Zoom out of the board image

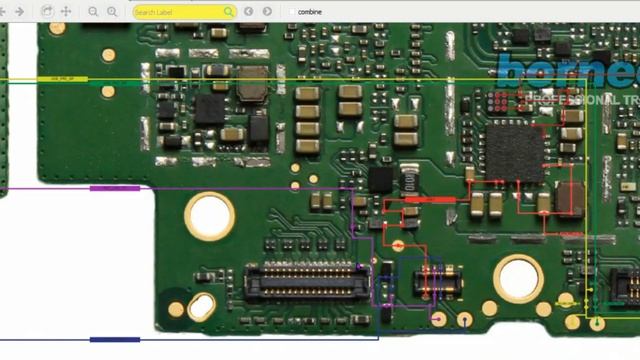pyautogui.click(x=93, y=12)
